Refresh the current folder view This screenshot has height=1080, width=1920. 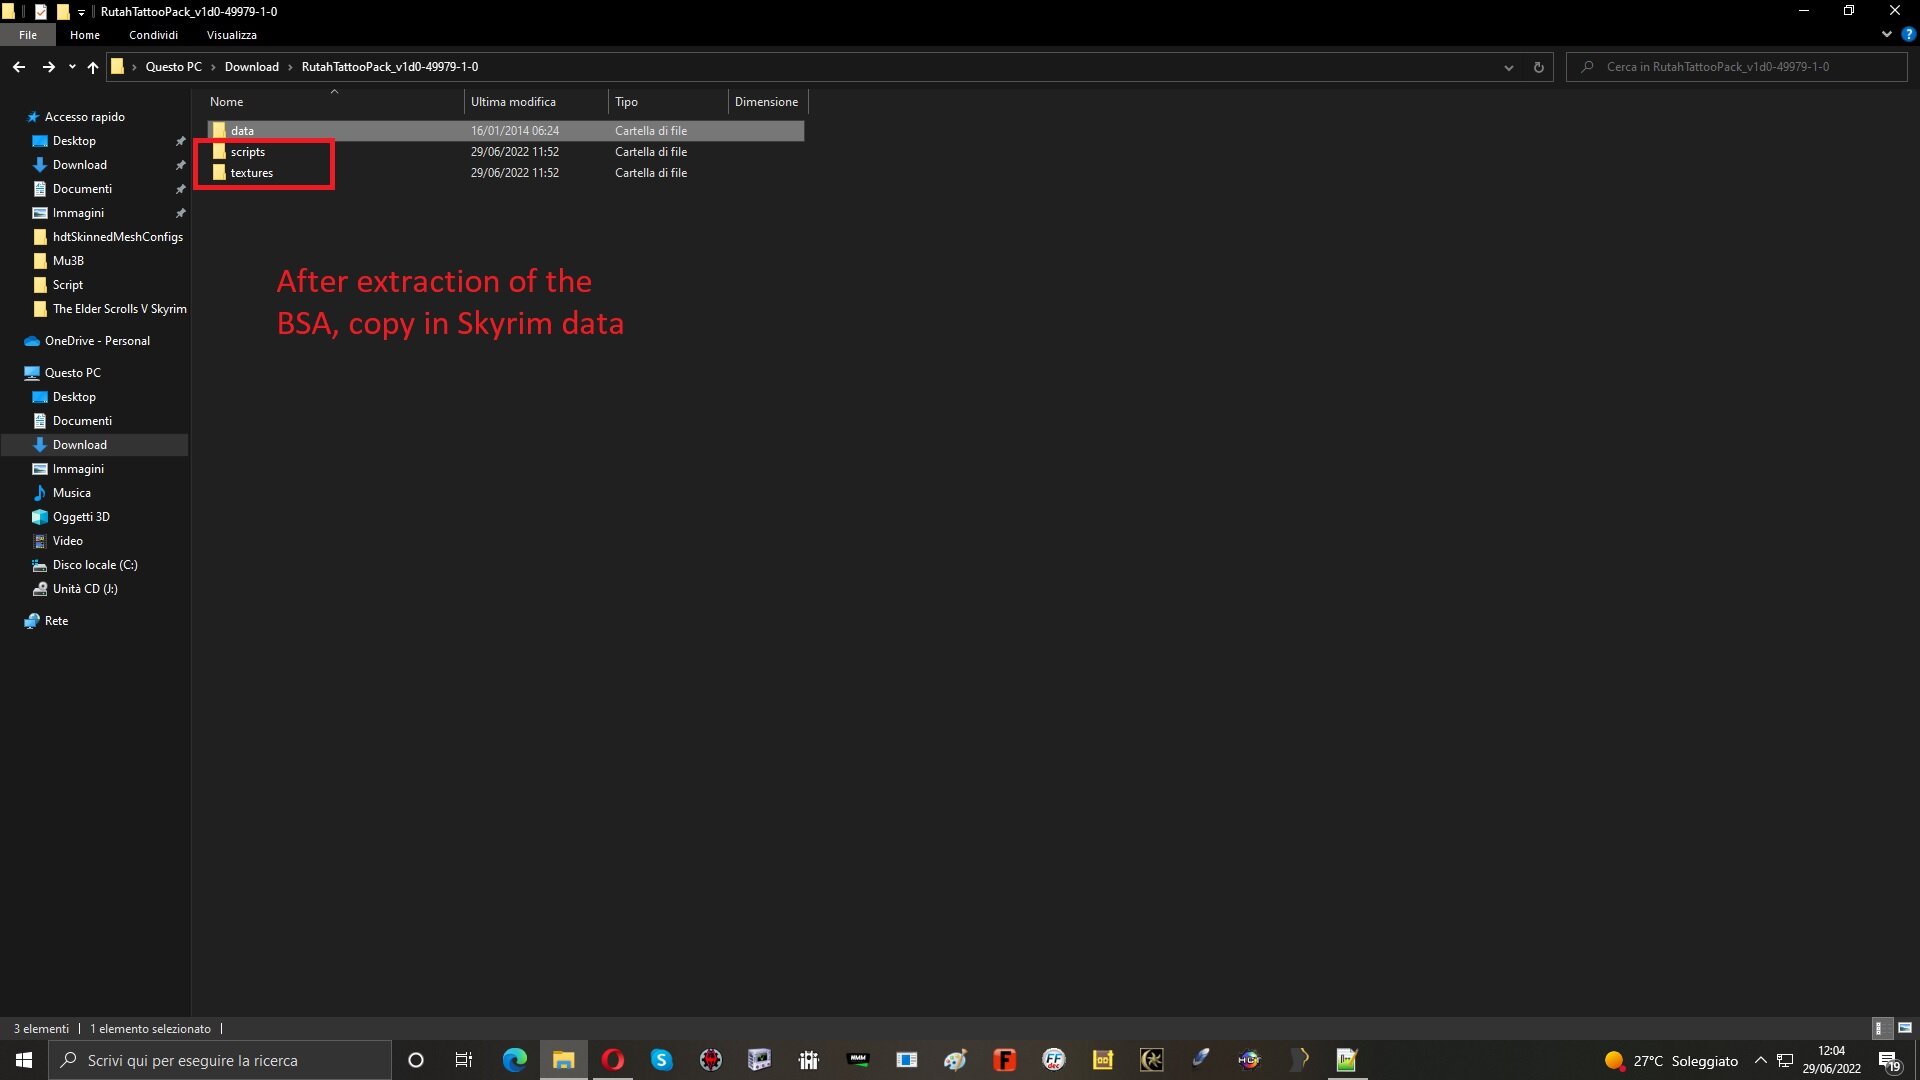(1538, 67)
